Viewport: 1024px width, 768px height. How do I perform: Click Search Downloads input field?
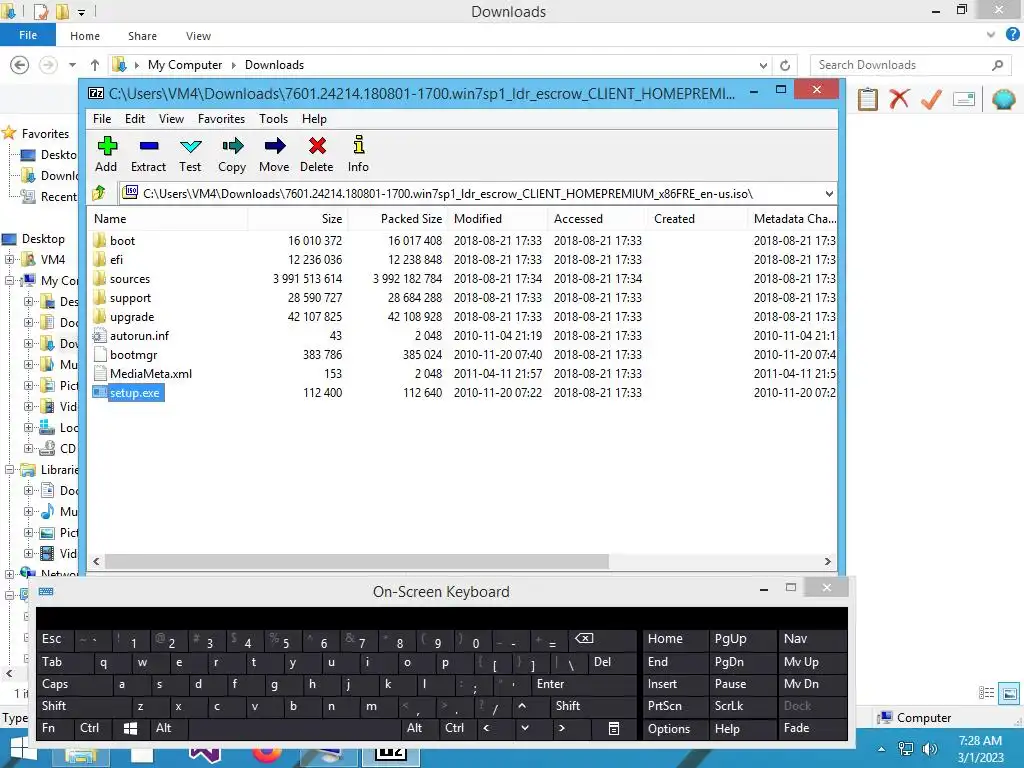pos(911,65)
